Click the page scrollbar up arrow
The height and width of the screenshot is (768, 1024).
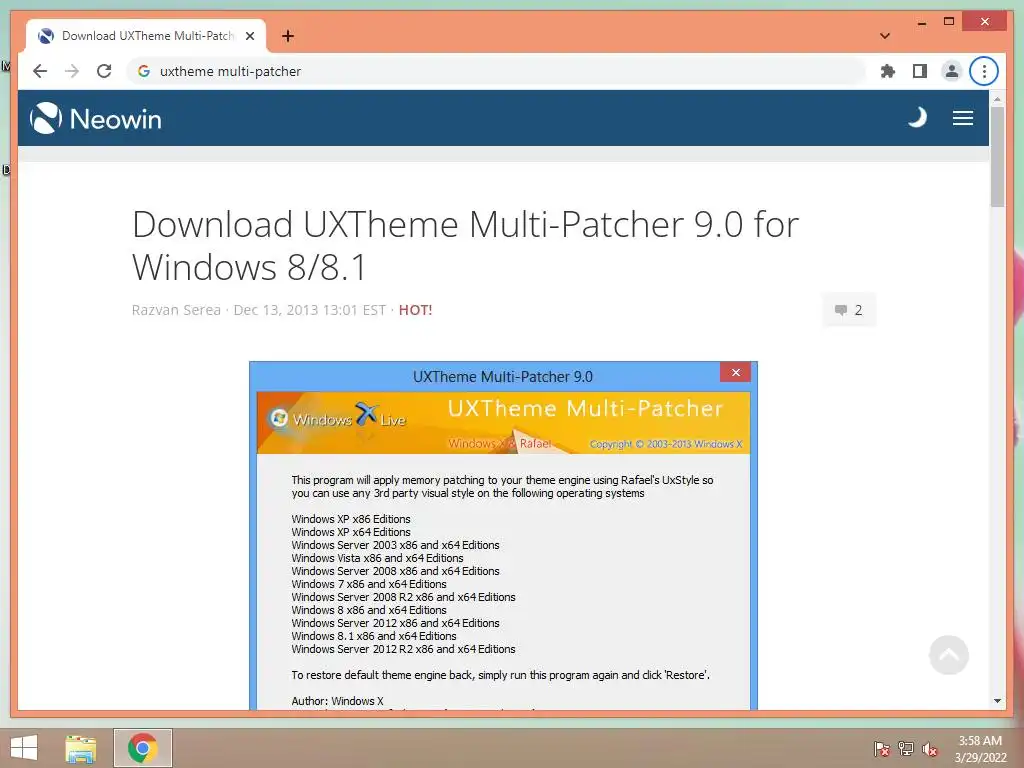tap(997, 99)
